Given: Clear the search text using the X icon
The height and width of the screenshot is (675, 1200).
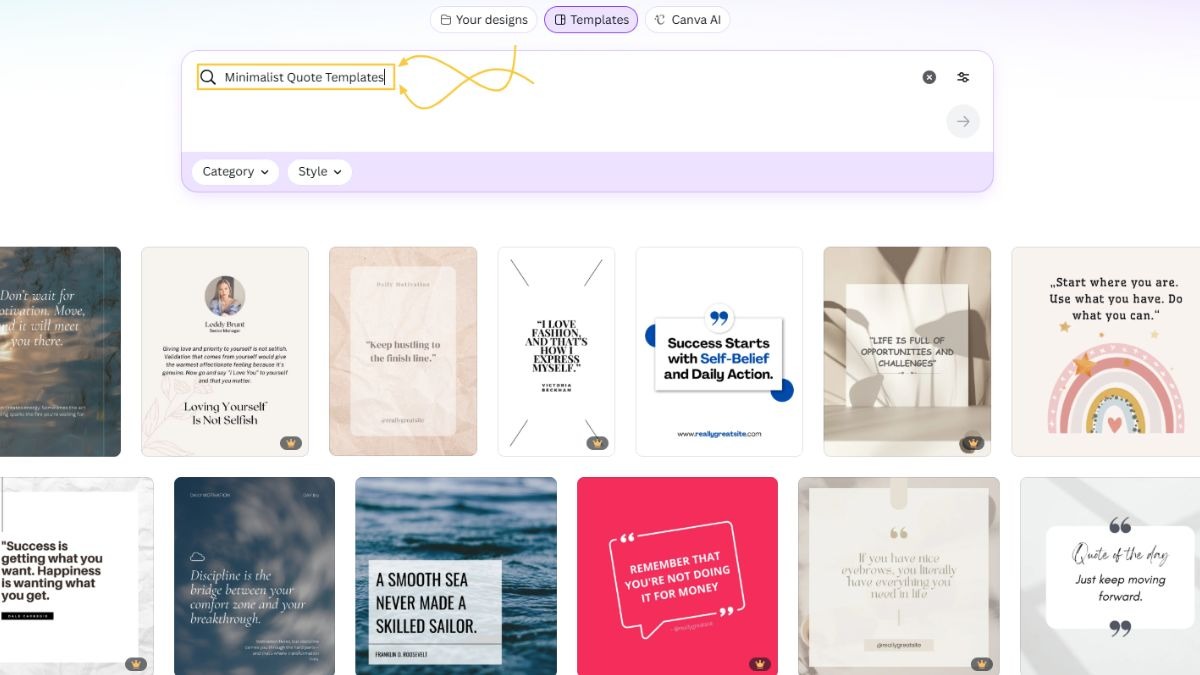Looking at the screenshot, I should 928,77.
